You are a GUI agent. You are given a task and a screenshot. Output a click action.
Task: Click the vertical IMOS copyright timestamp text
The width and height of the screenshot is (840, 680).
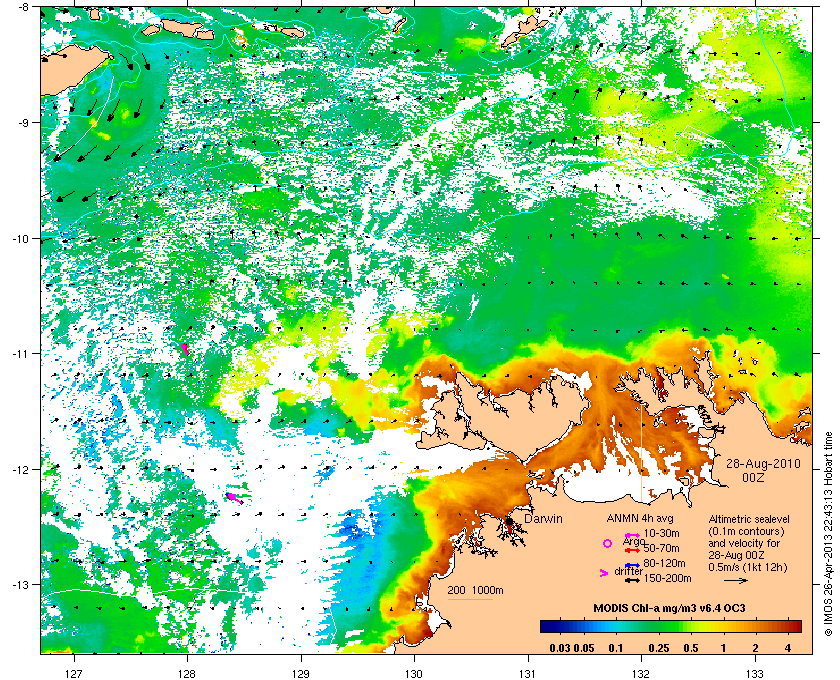click(x=829, y=534)
